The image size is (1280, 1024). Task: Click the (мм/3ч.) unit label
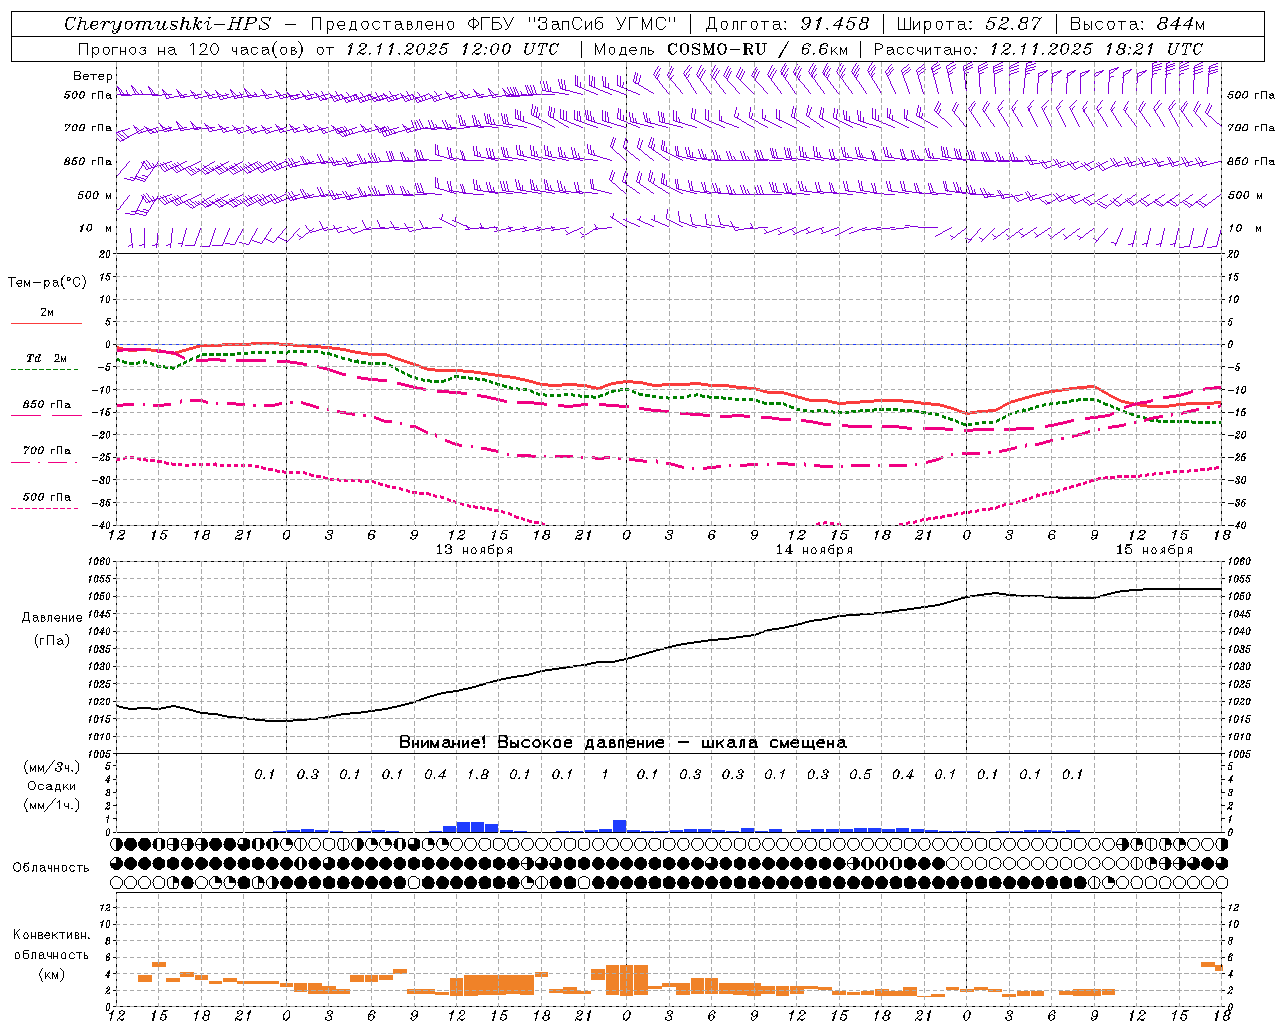pyautogui.click(x=52, y=767)
